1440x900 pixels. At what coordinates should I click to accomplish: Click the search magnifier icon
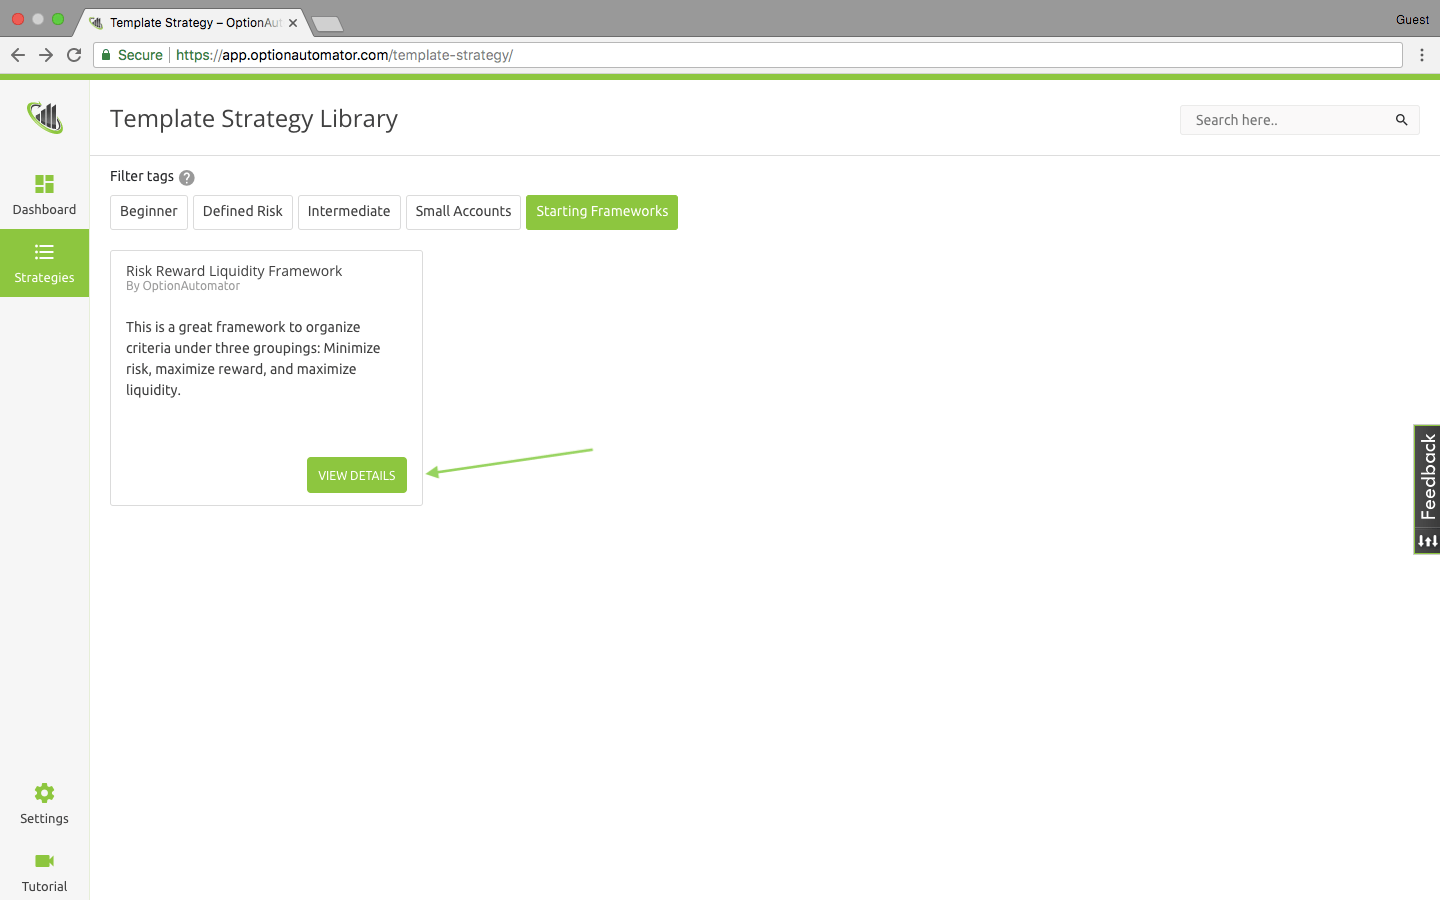[x=1402, y=120]
